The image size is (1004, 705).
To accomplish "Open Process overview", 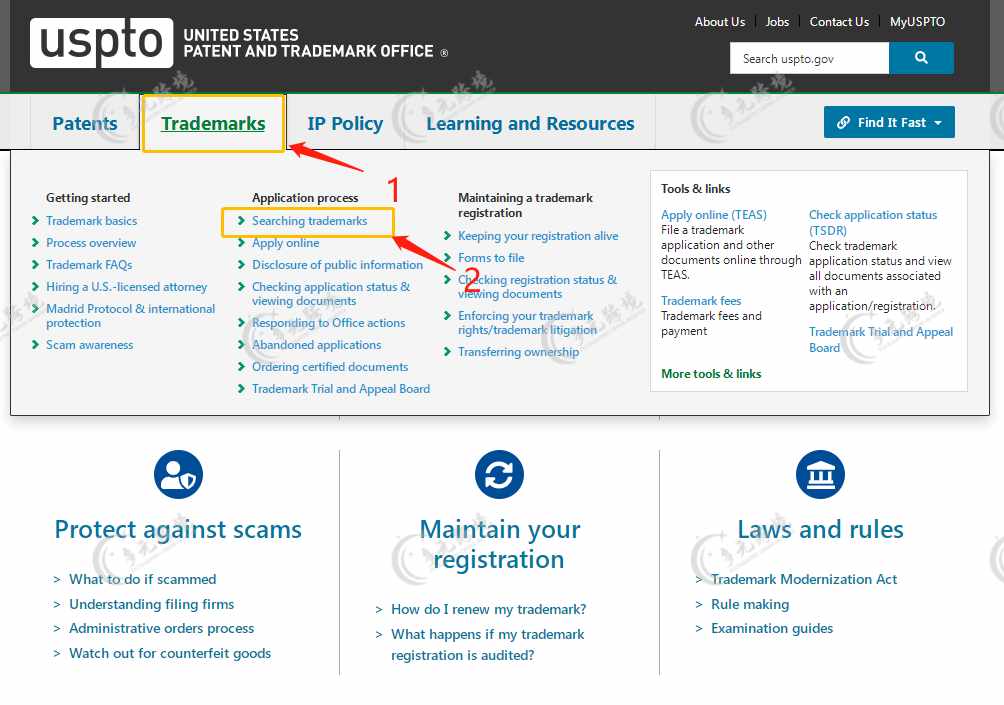I will (91, 243).
